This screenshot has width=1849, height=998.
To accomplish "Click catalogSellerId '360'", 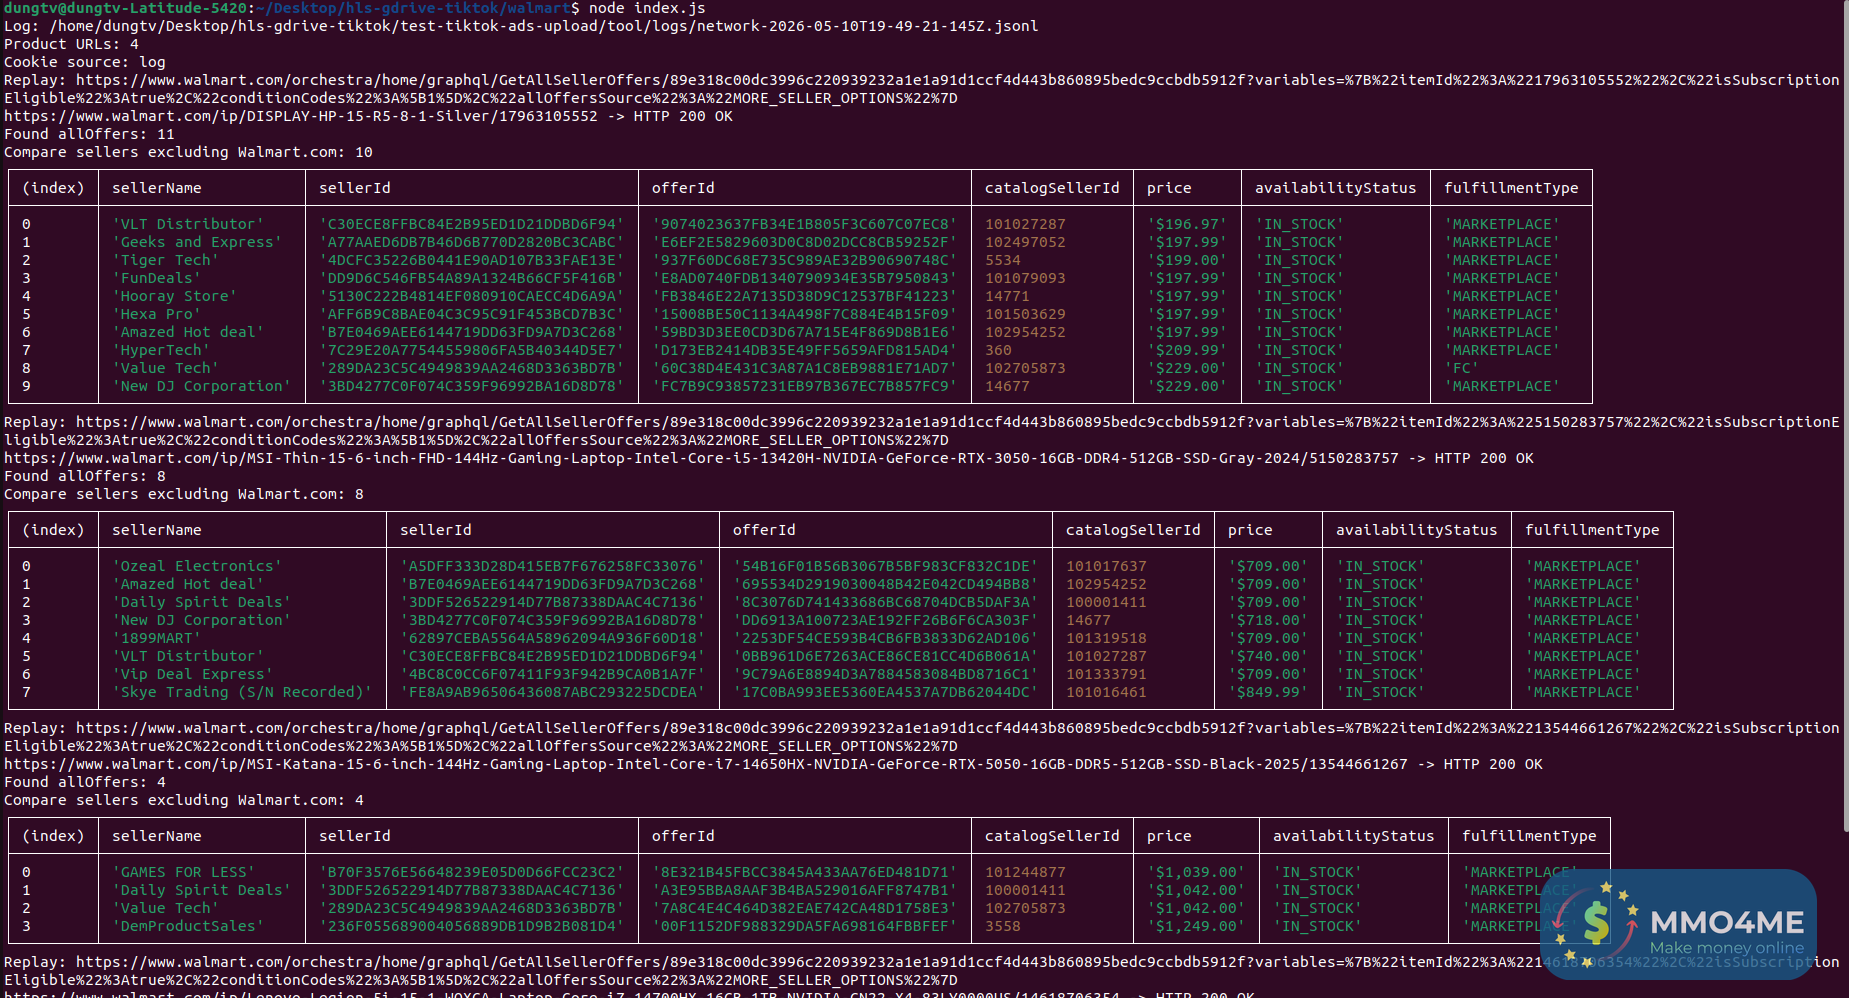I will click(998, 350).
